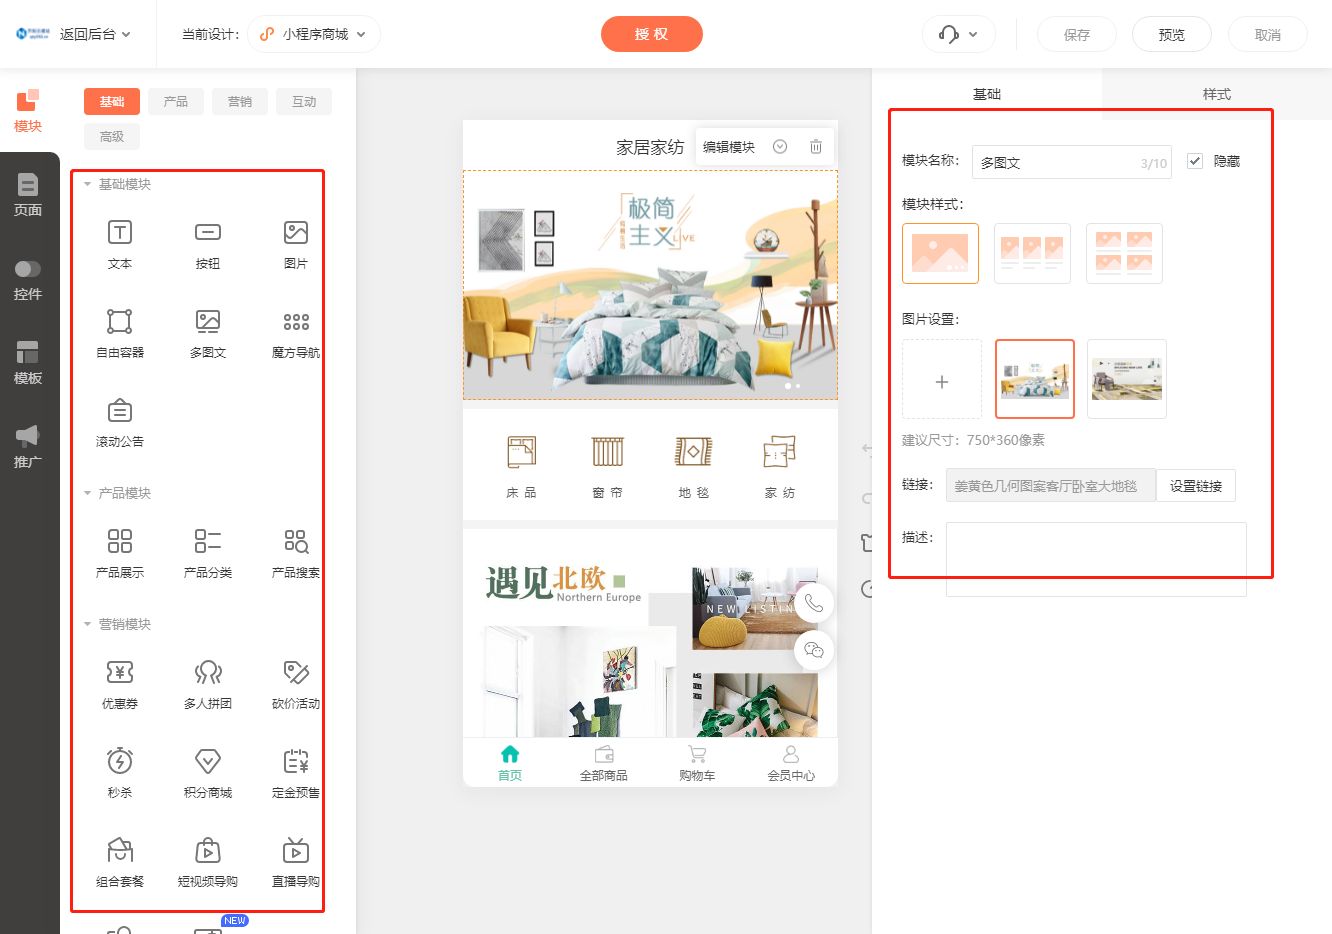Collapse the 营销模块 section
1332x934 pixels.
(x=86, y=623)
